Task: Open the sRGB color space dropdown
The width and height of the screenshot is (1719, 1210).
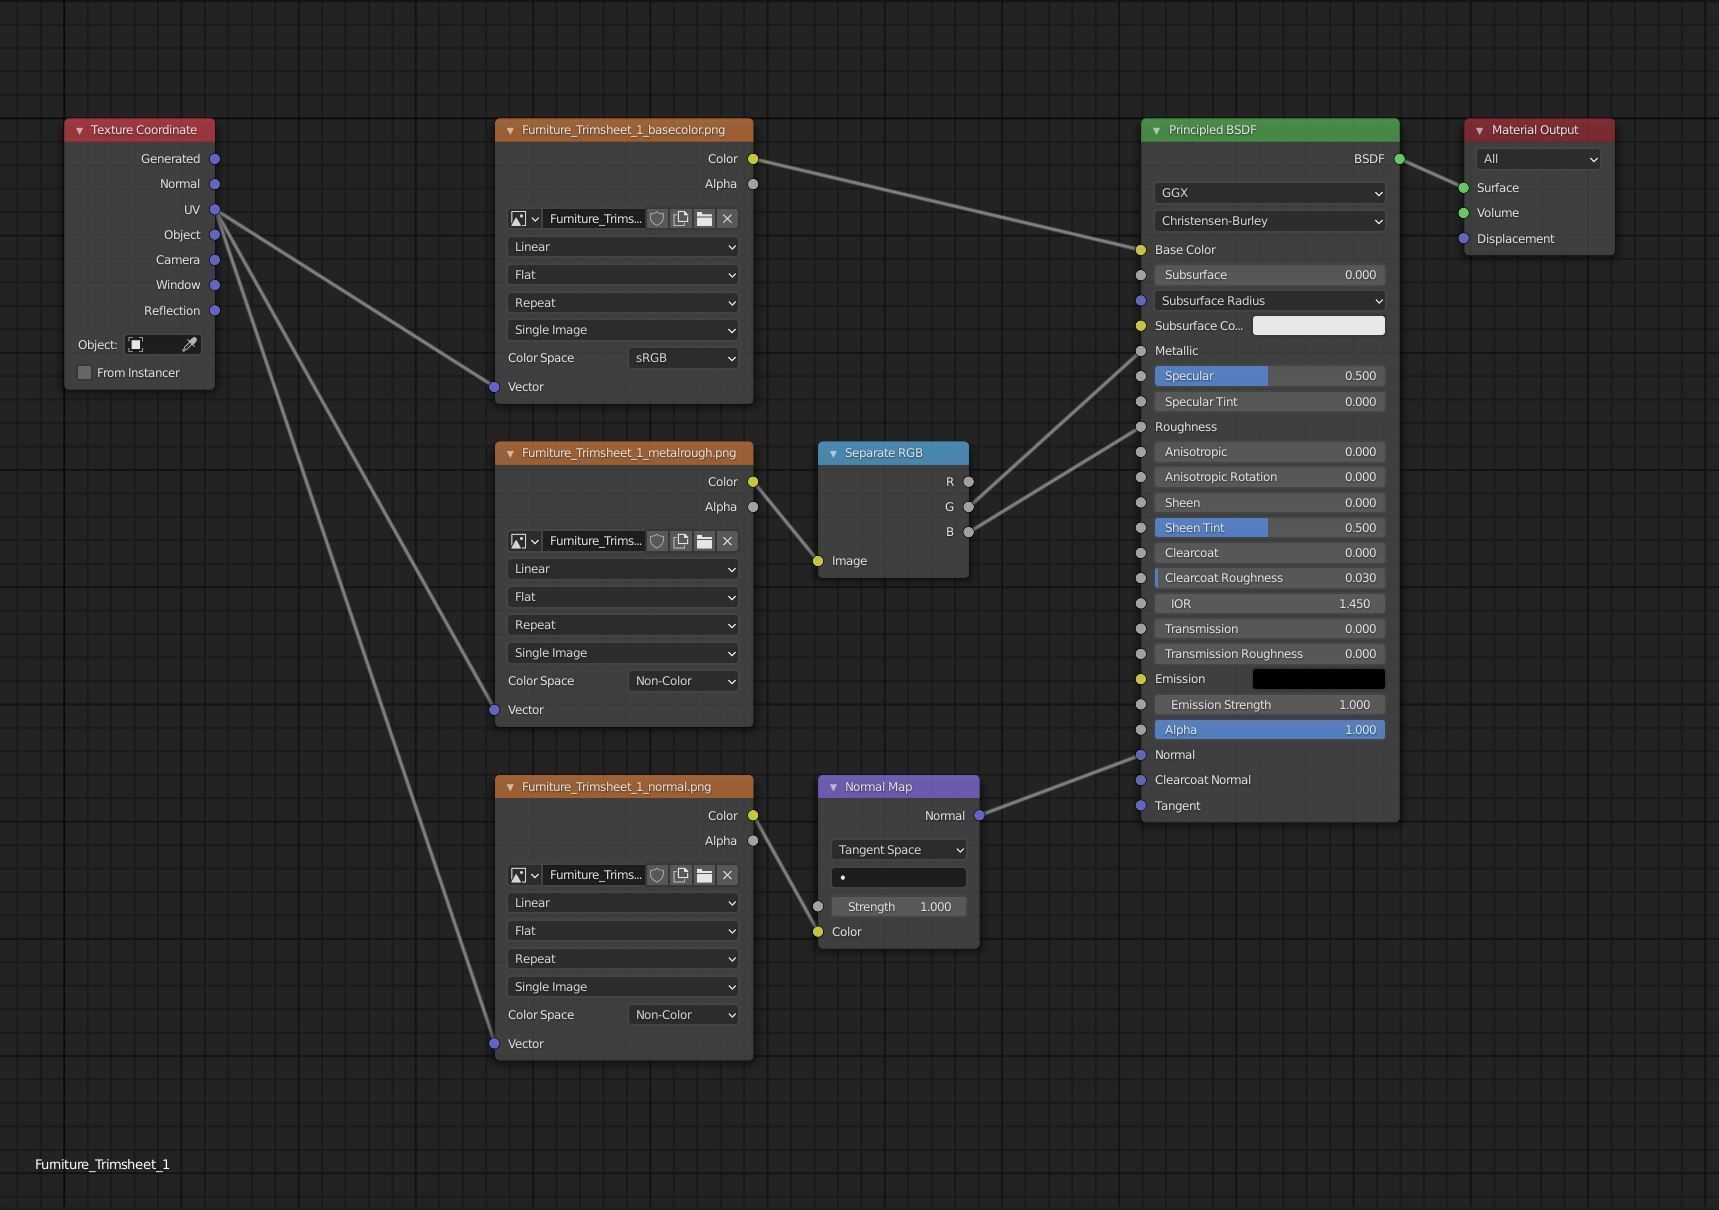Action: pos(684,358)
